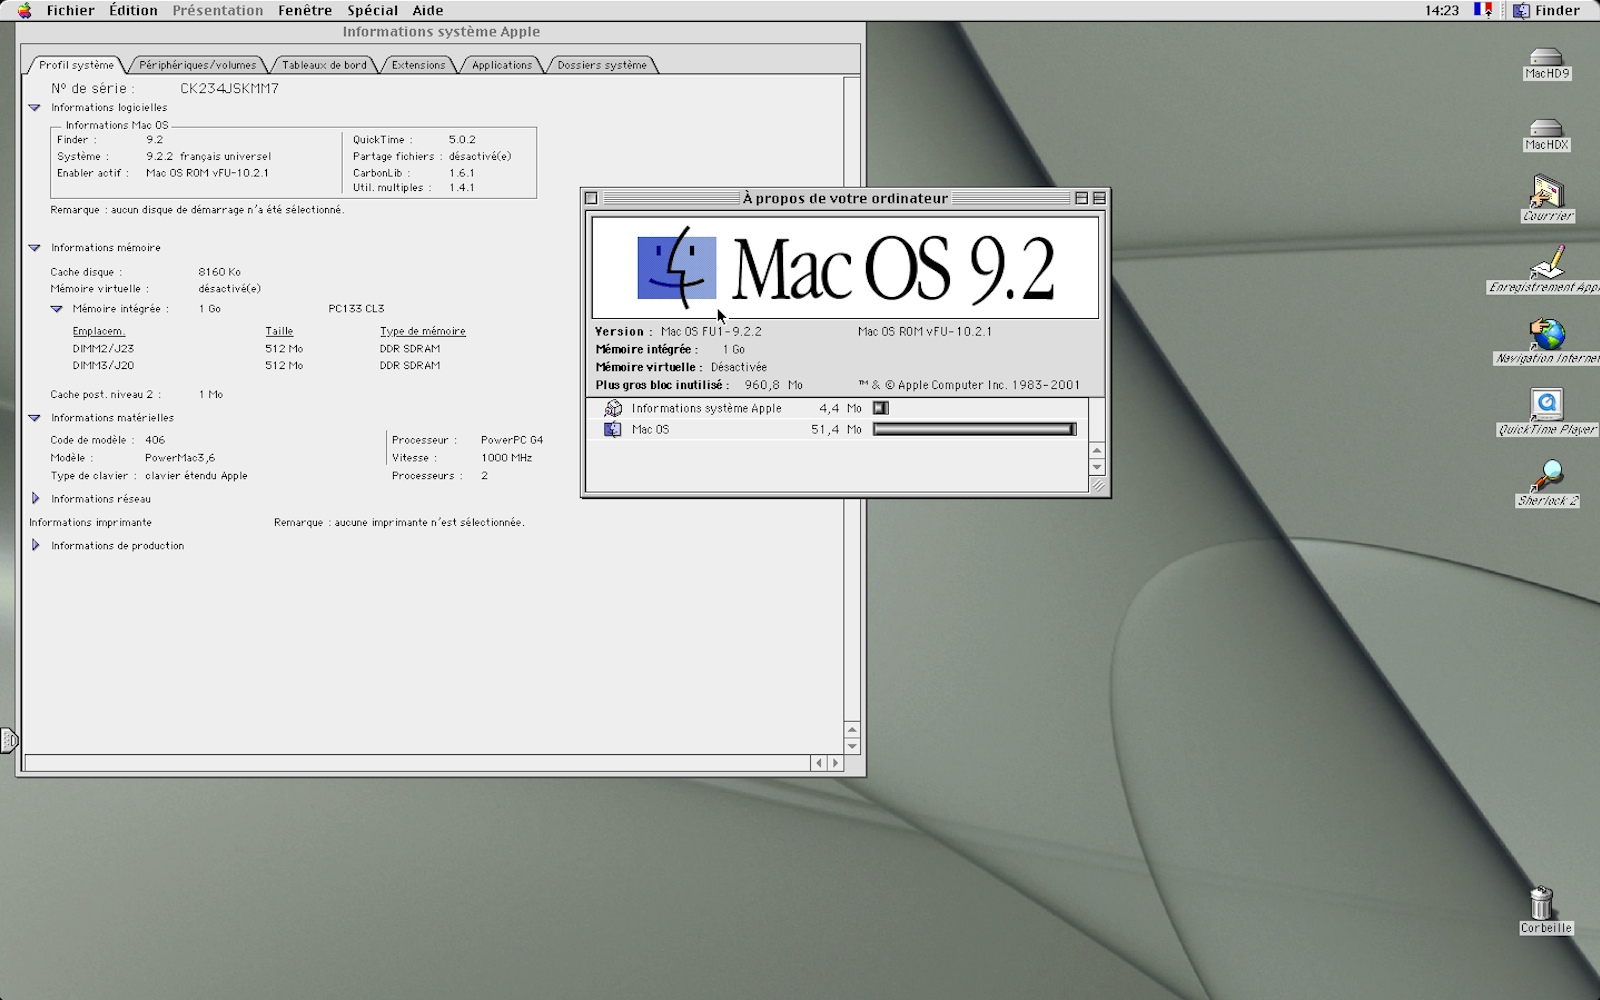Select the Navigation Internet globe icon

(x=1547, y=333)
